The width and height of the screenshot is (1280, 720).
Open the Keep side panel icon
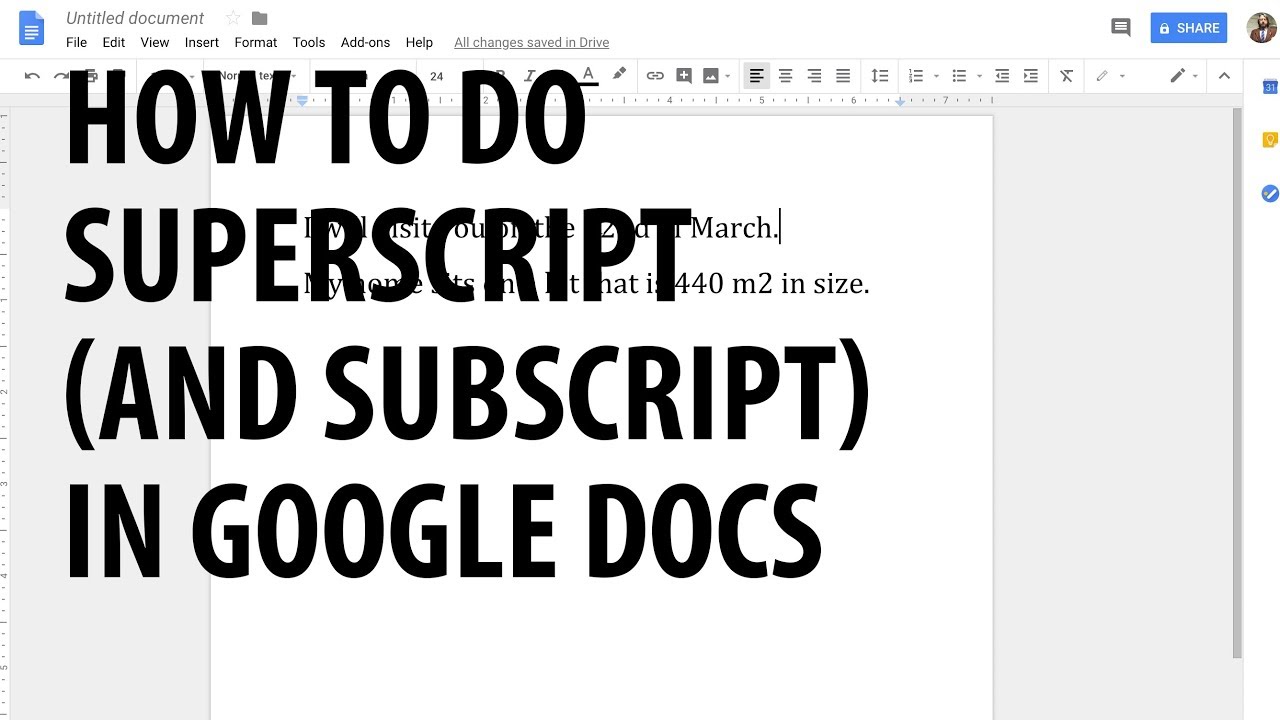point(1270,140)
